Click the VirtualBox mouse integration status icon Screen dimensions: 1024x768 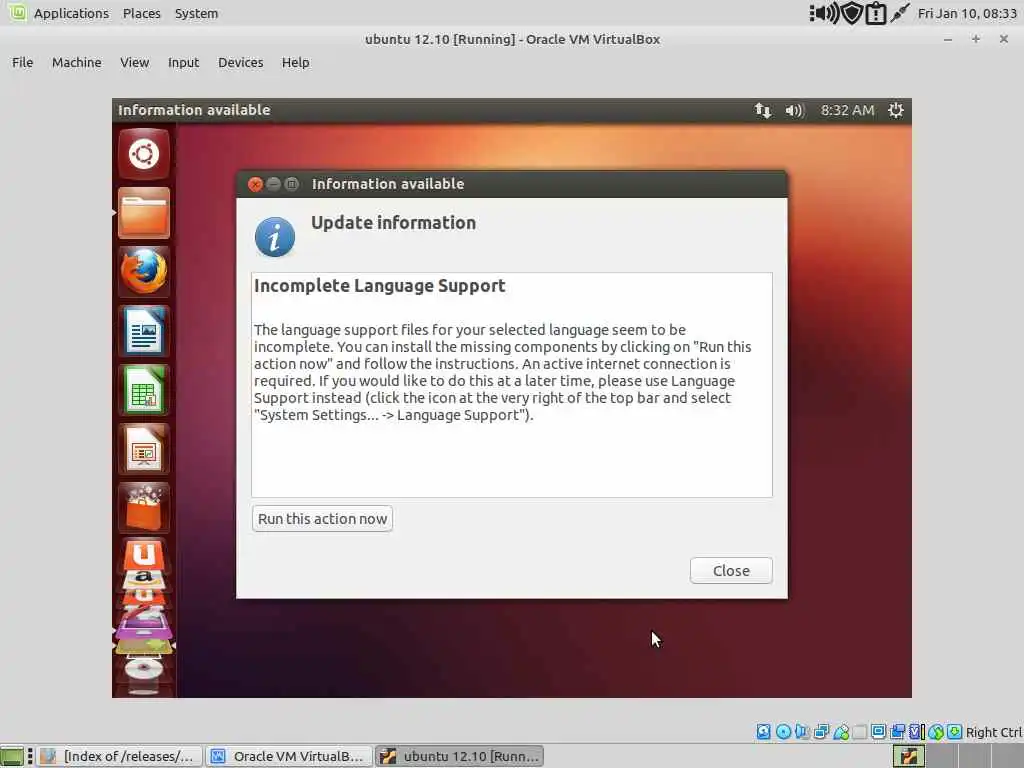coord(936,732)
